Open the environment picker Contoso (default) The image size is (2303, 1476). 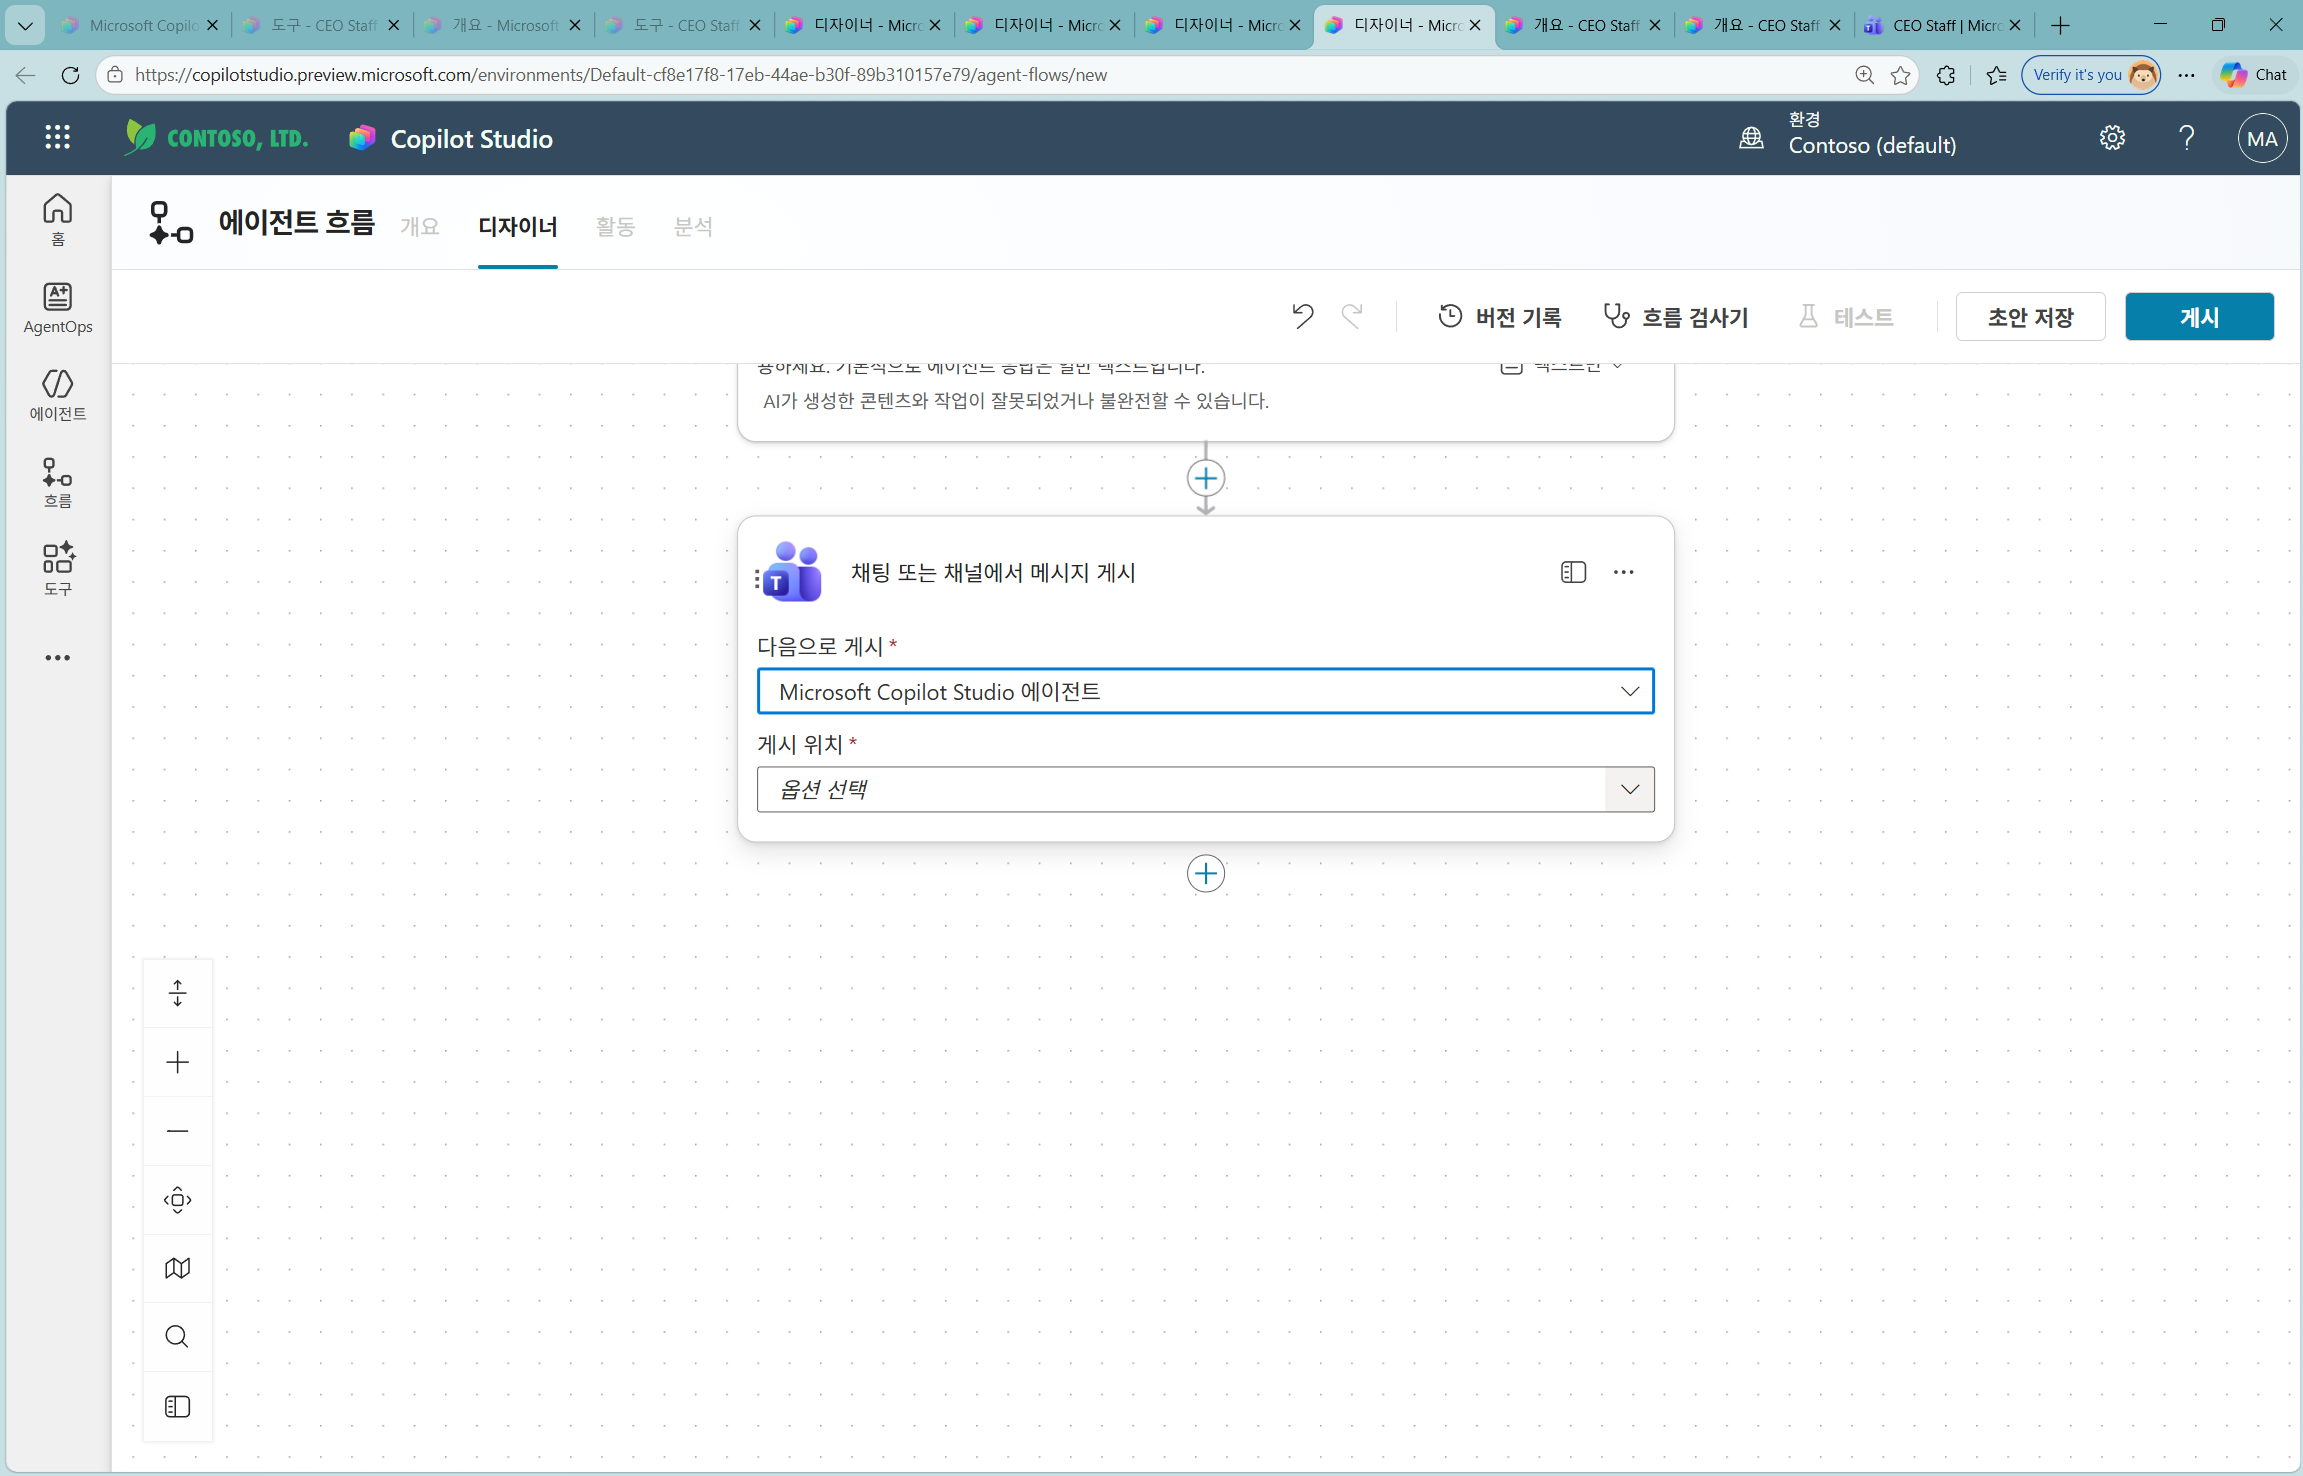(1848, 135)
